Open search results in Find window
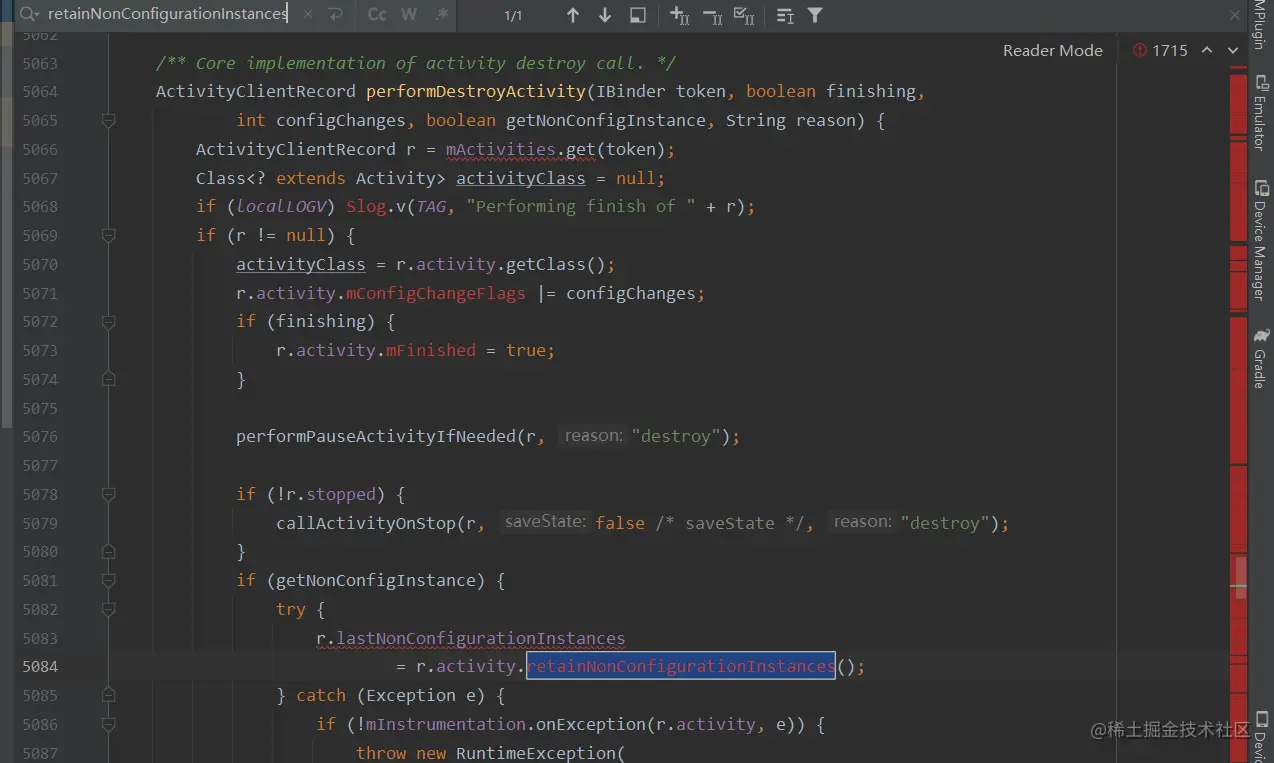Image resolution: width=1274 pixels, height=763 pixels. pyautogui.click(x=638, y=15)
